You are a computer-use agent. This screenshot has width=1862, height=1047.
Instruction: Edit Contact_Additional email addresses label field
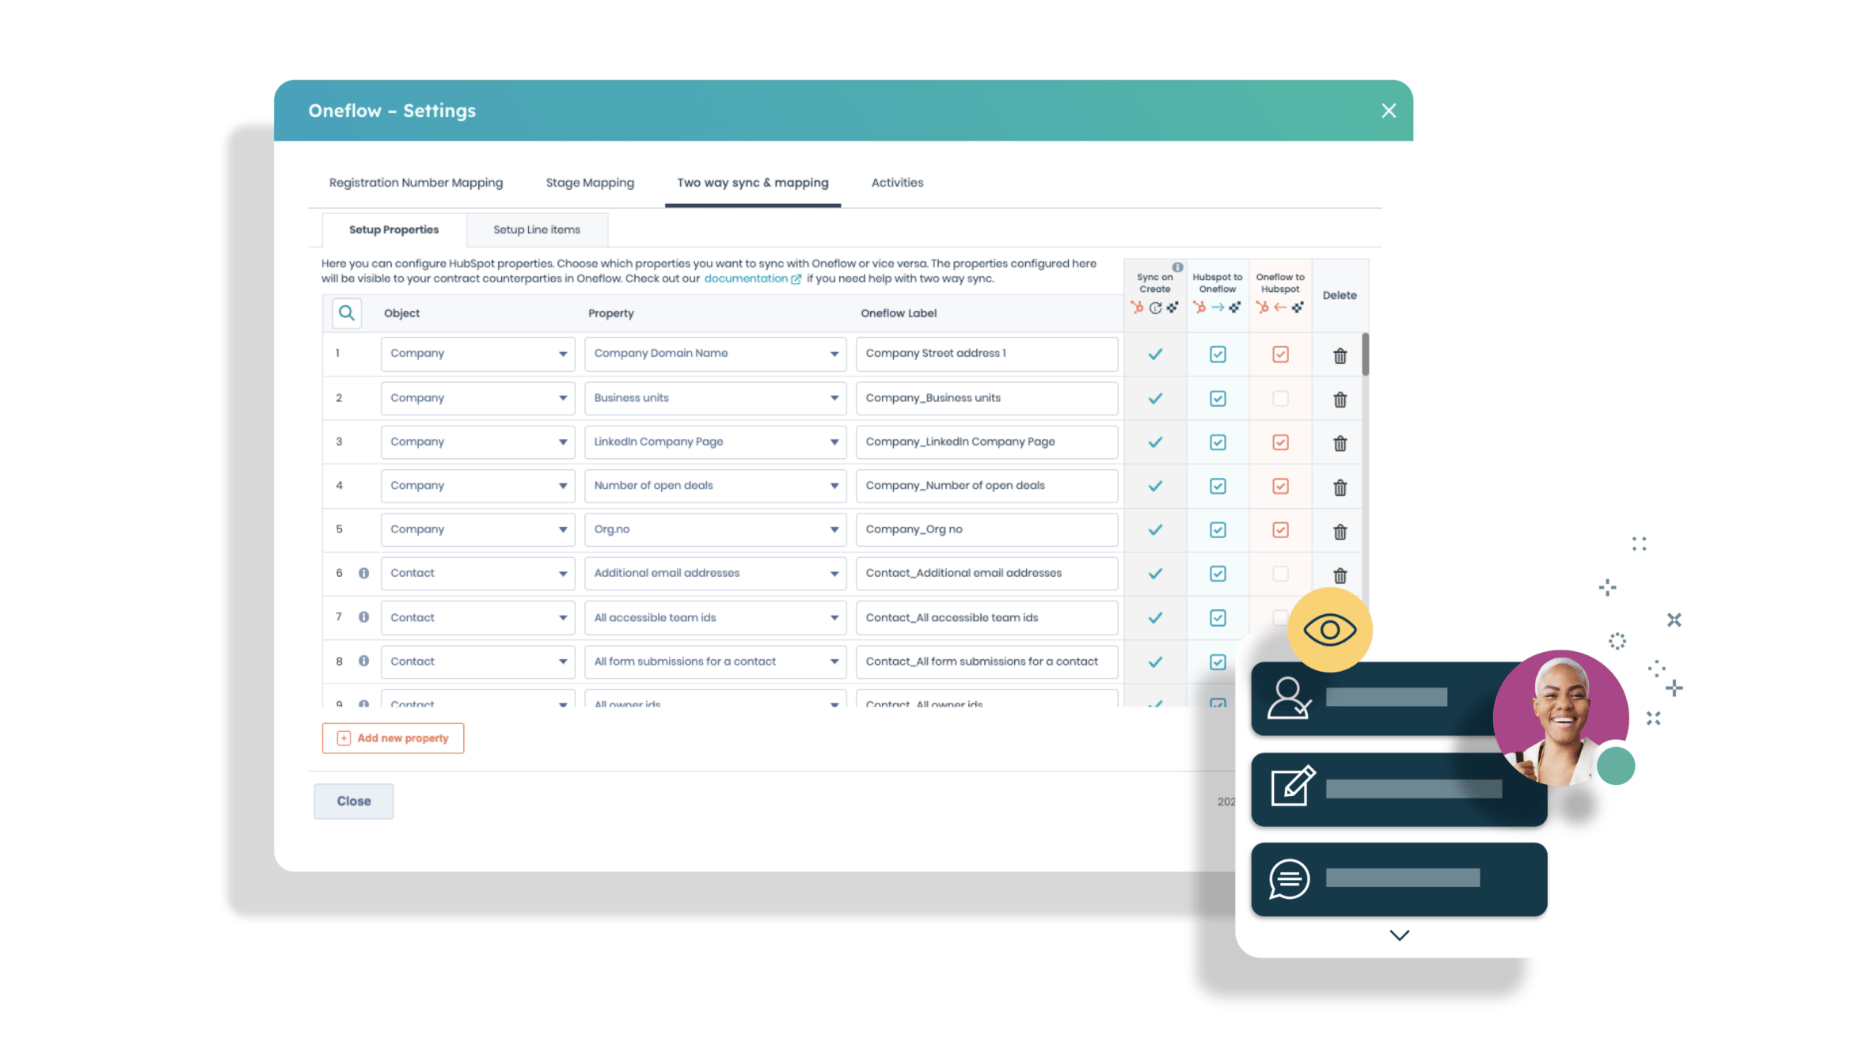987,573
